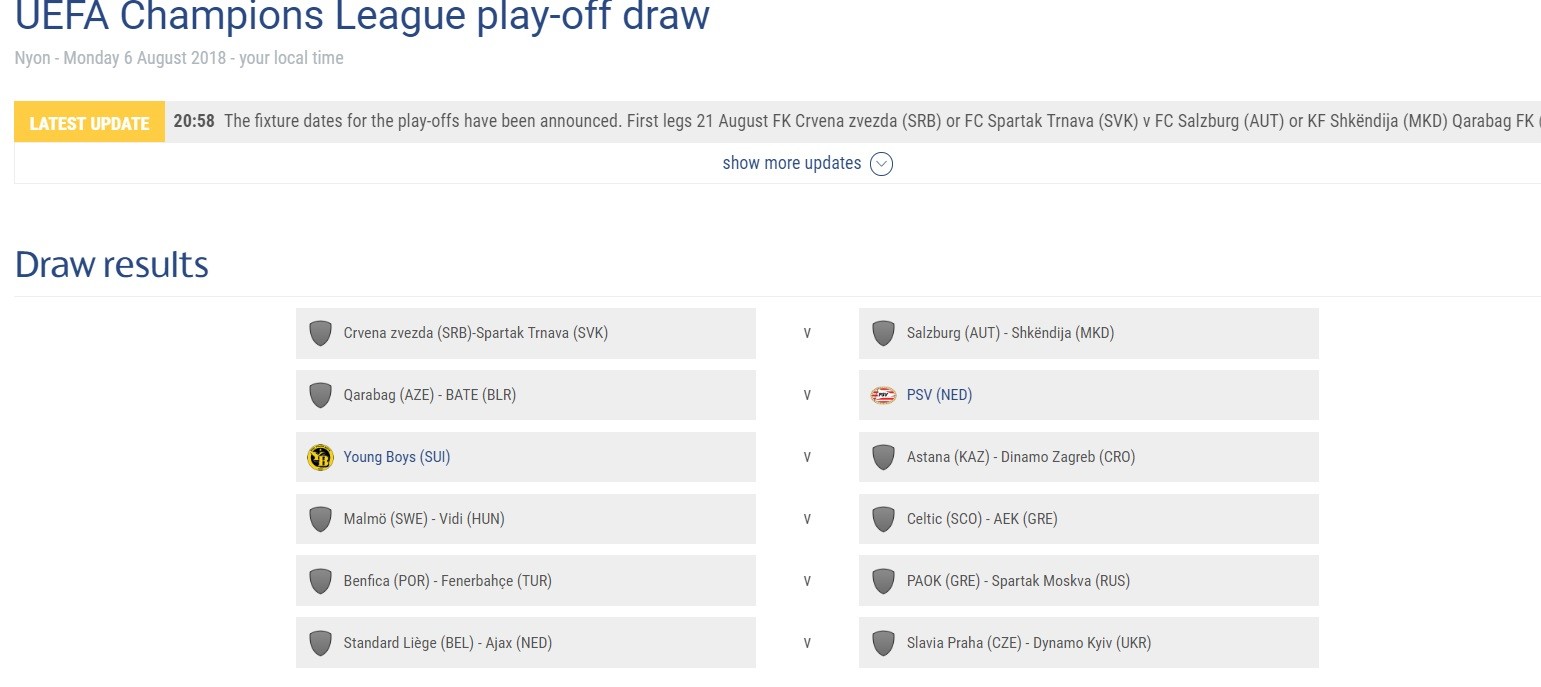Click the shield icon beside Malmö - Vidi
The image size is (1541, 687).
click(320, 519)
